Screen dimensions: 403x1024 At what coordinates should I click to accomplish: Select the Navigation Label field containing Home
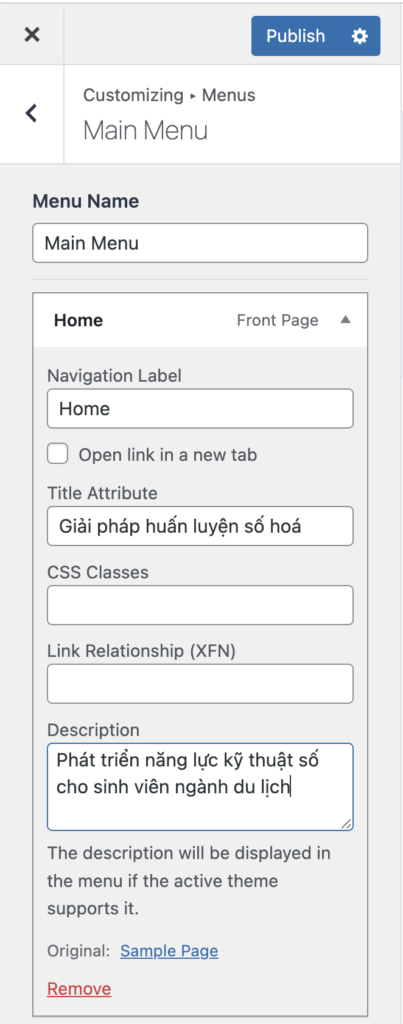pos(200,409)
